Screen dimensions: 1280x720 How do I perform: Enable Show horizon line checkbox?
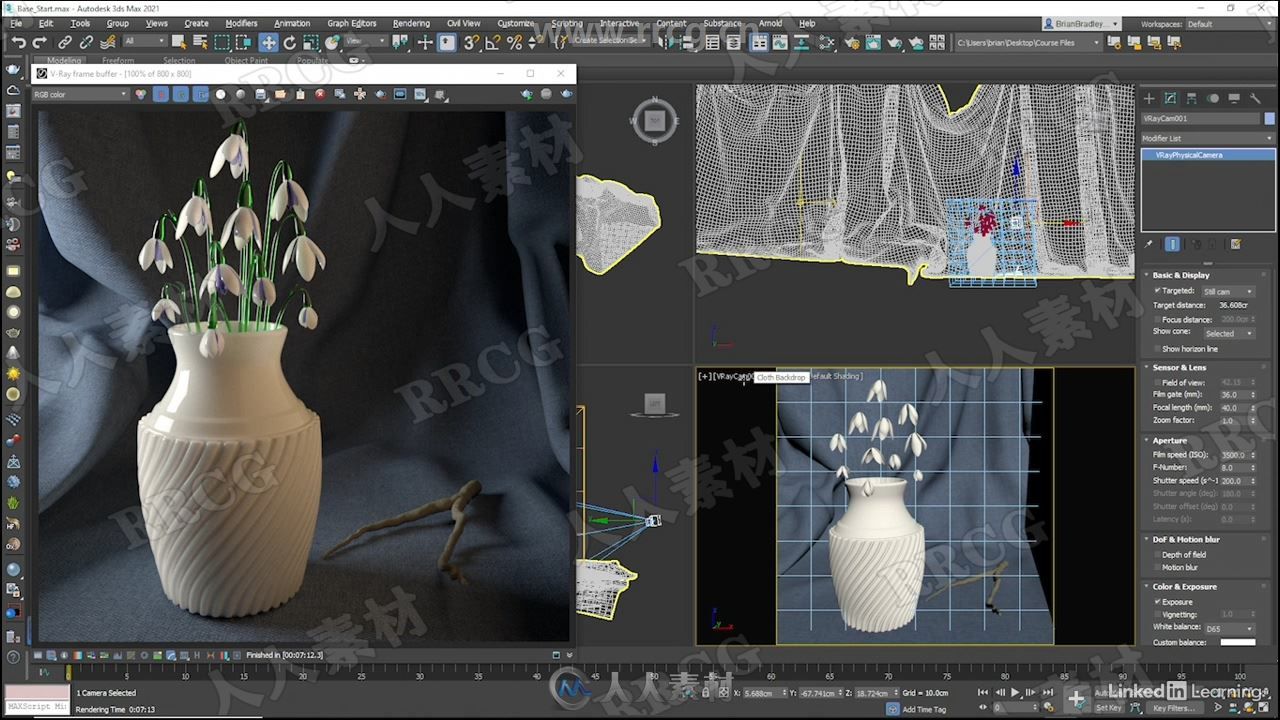click(x=1157, y=349)
